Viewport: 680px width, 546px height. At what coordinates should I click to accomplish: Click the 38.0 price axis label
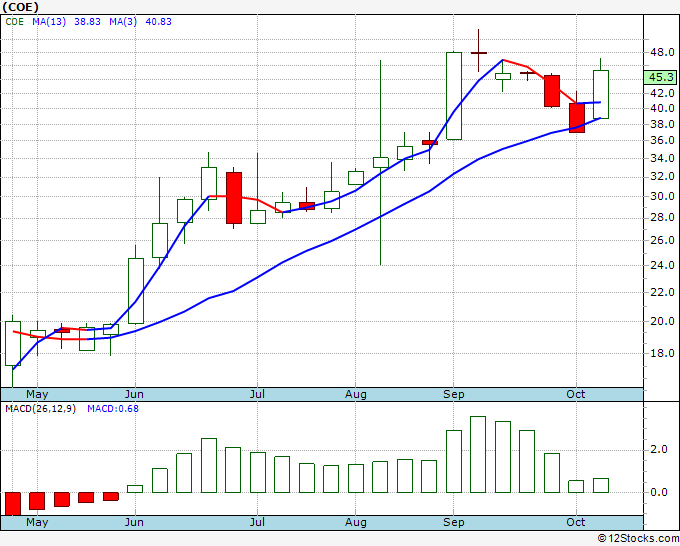tap(662, 124)
